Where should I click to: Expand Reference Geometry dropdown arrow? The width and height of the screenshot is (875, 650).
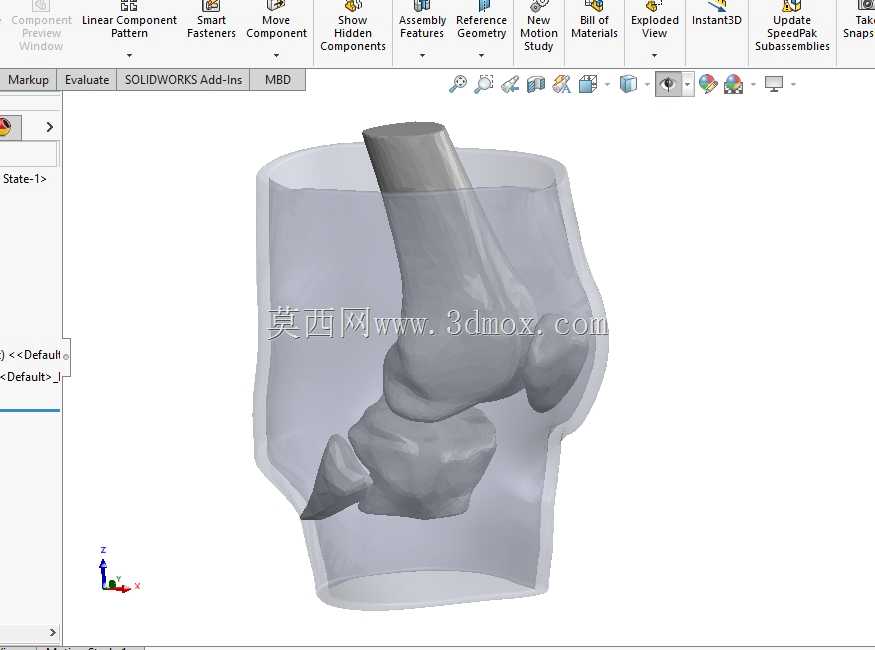pos(481,55)
